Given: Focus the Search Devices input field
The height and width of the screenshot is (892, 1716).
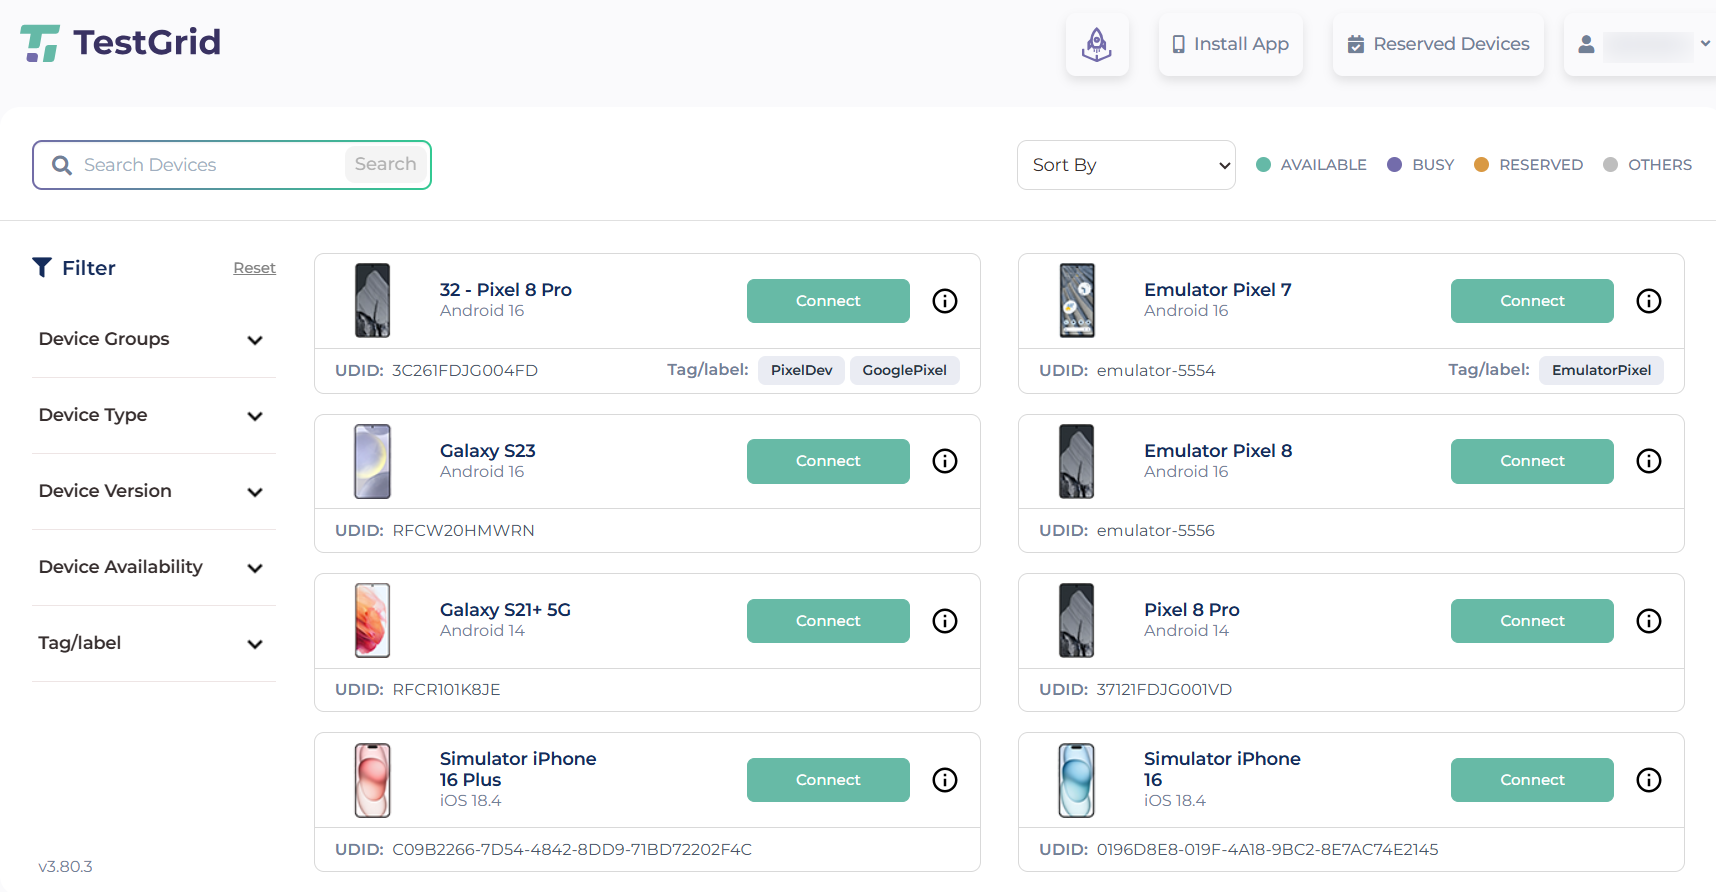Looking at the screenshot, I should pos(210,165).
